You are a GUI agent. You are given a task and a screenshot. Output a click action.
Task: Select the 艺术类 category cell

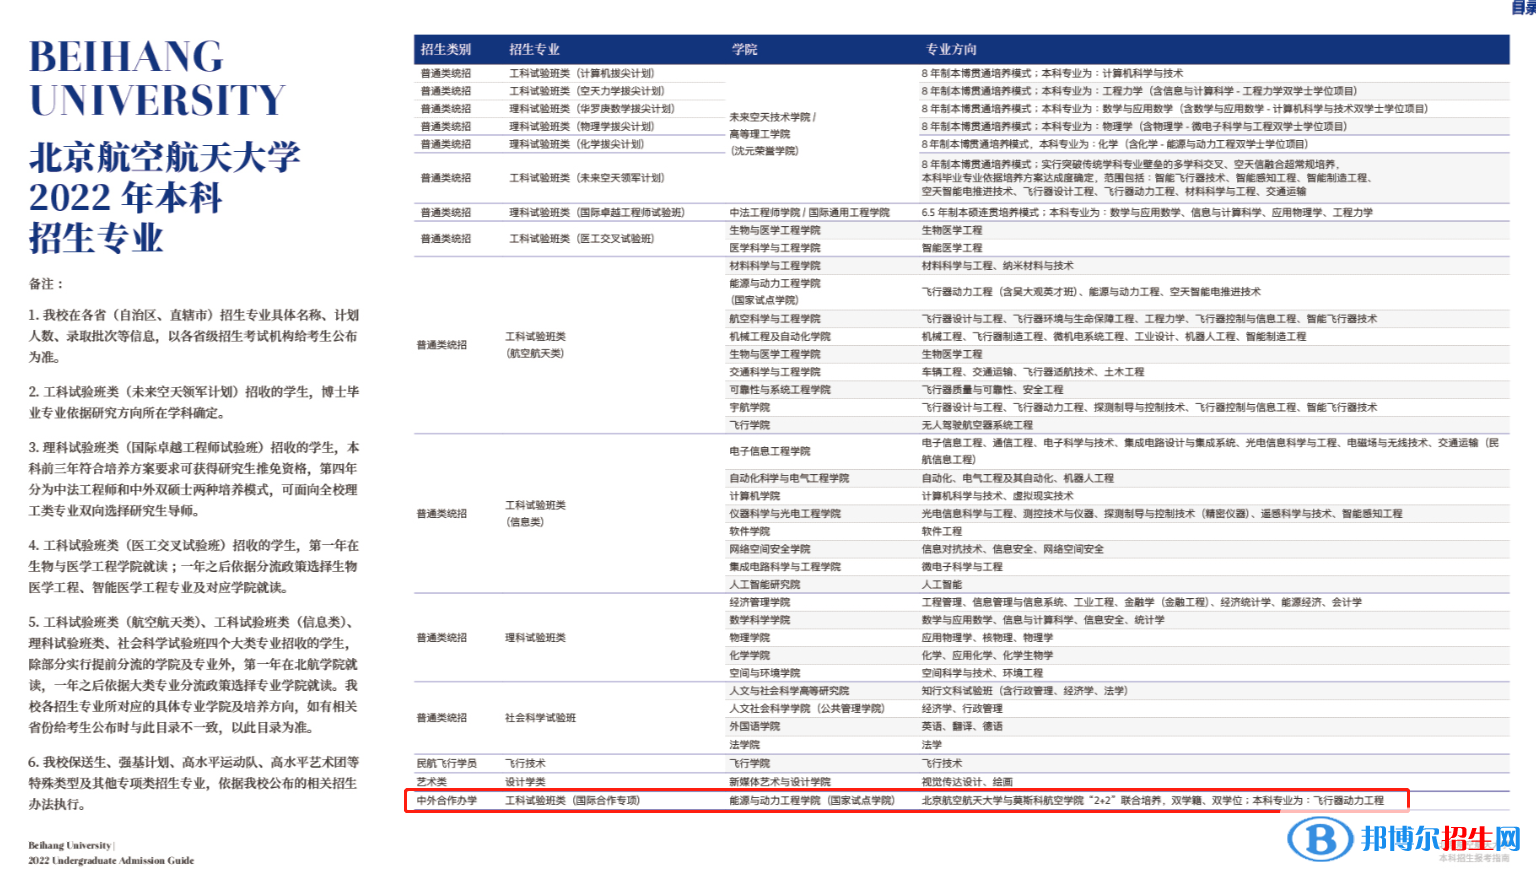click(x=432, y=781)
